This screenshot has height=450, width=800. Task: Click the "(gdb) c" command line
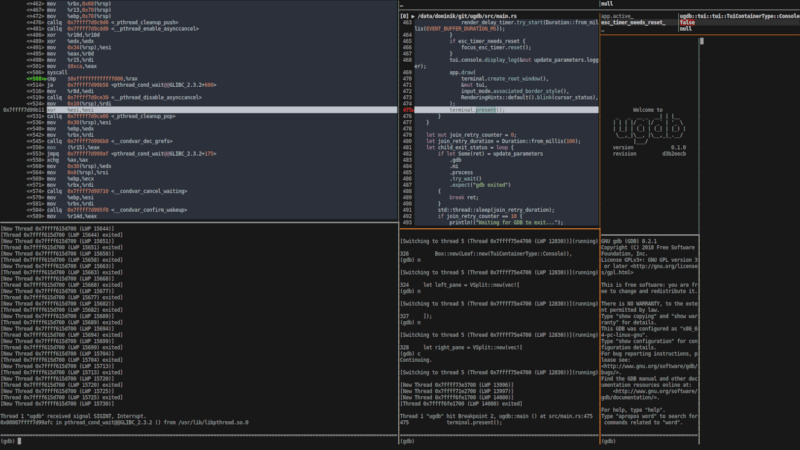(410, 354)
